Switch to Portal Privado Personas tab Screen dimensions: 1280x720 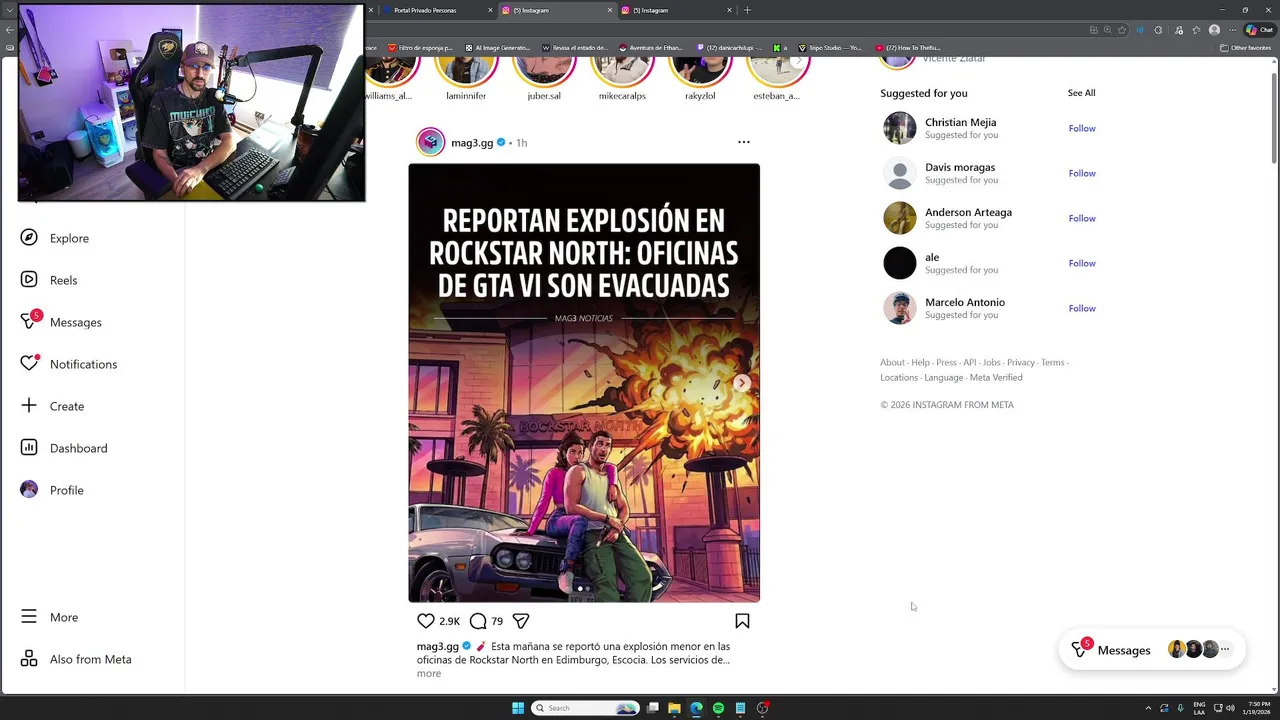435,10
